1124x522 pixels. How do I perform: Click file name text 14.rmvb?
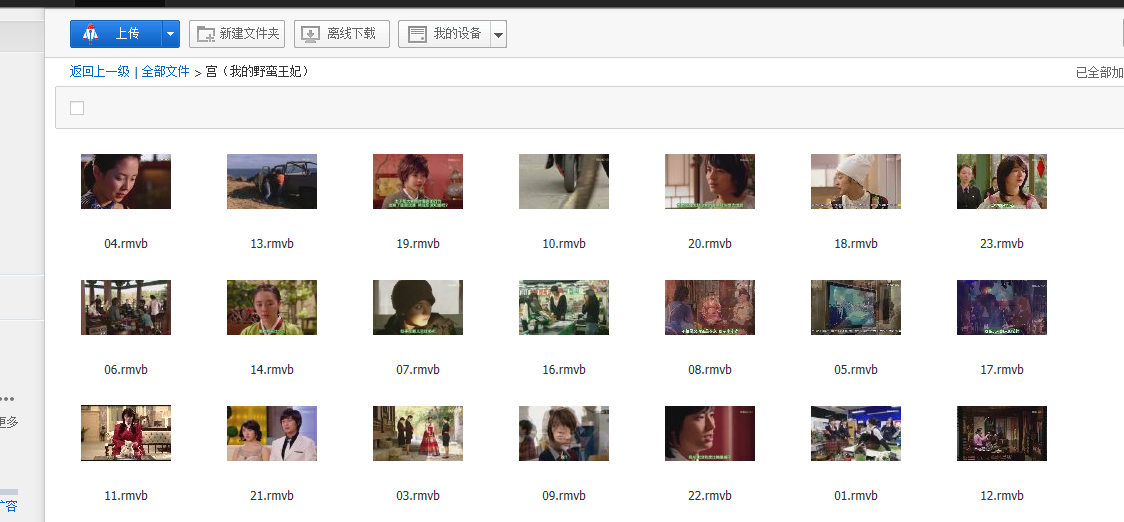tap(272, 370)
